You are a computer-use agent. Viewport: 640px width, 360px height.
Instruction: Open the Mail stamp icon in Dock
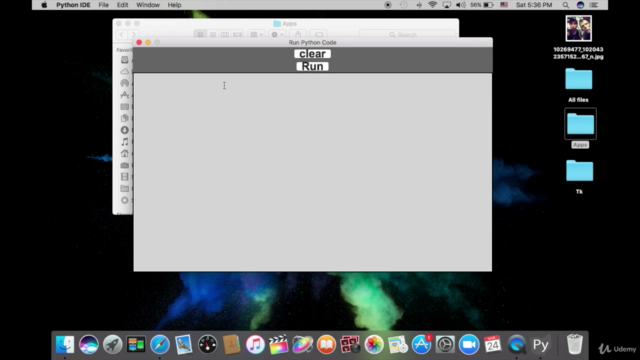(184, 344)
